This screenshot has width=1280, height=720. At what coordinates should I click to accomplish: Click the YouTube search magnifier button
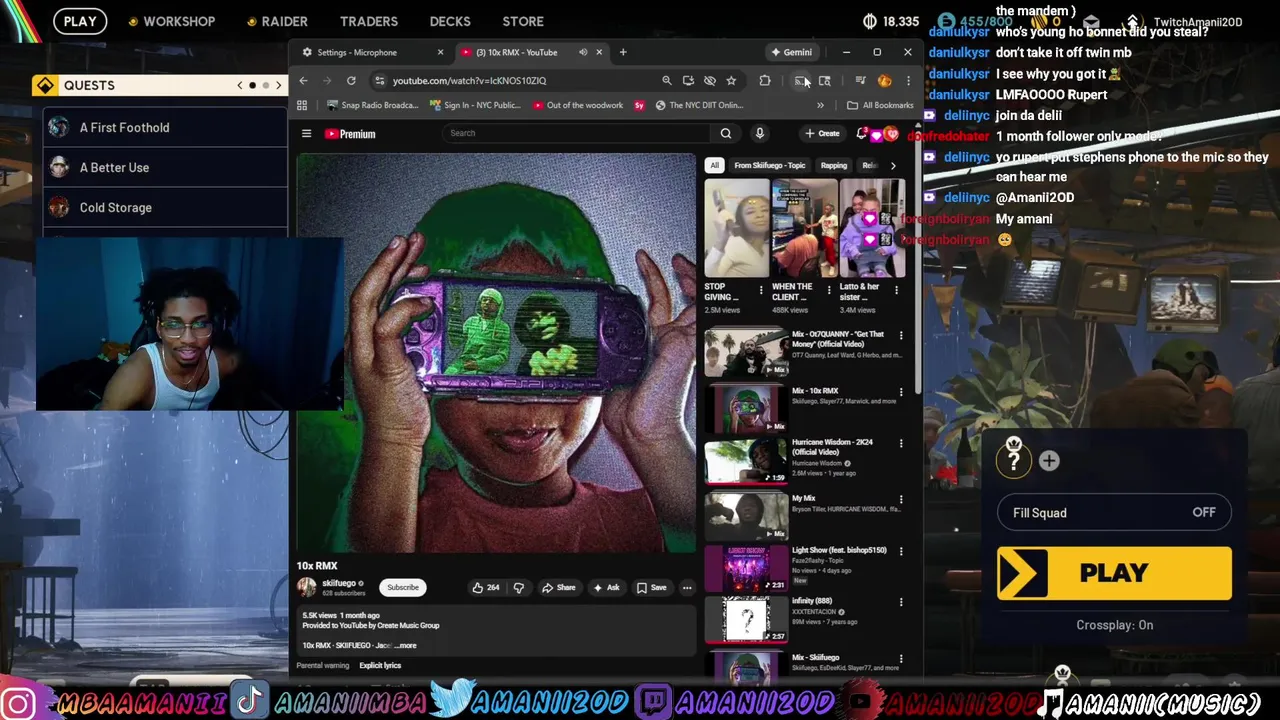pyautogui.click(x=726, y=133)
